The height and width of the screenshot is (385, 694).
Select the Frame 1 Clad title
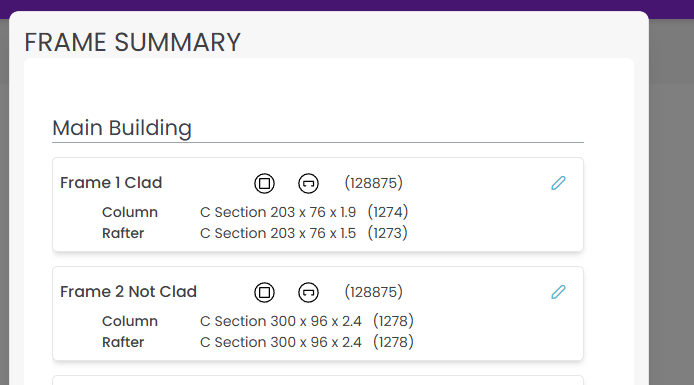point(111,183)
